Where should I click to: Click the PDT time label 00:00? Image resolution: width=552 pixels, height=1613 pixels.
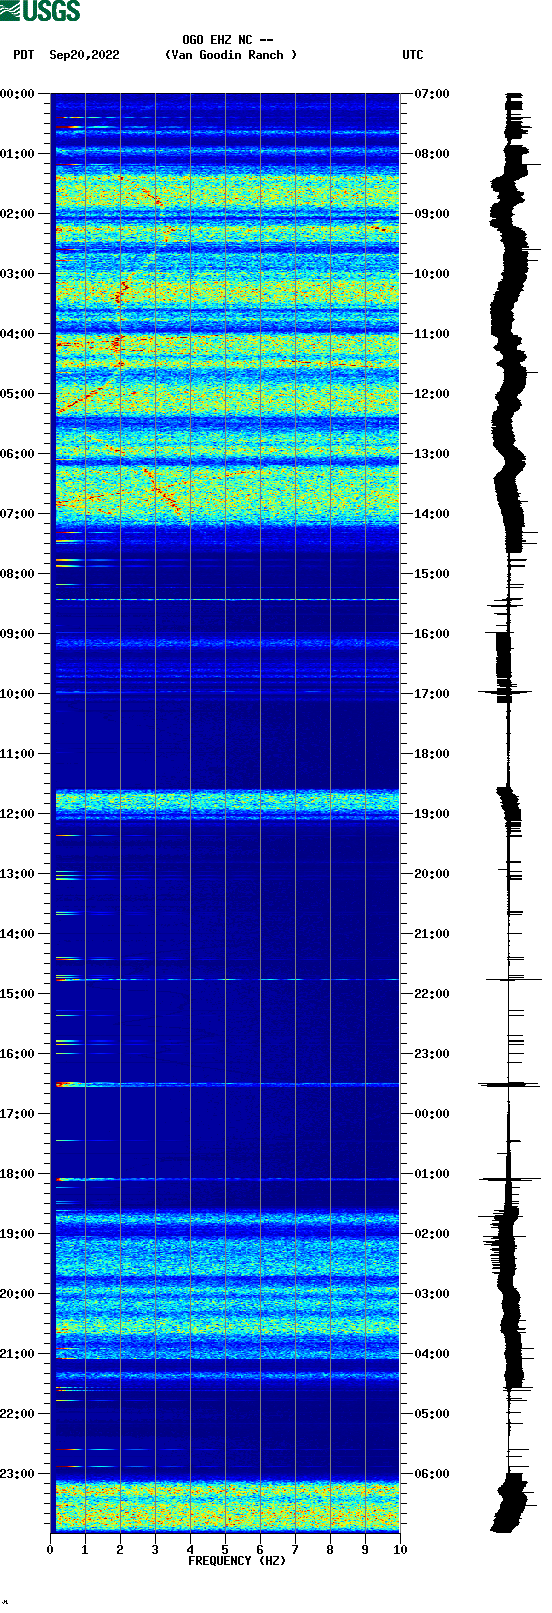click(x=17, y=94)
